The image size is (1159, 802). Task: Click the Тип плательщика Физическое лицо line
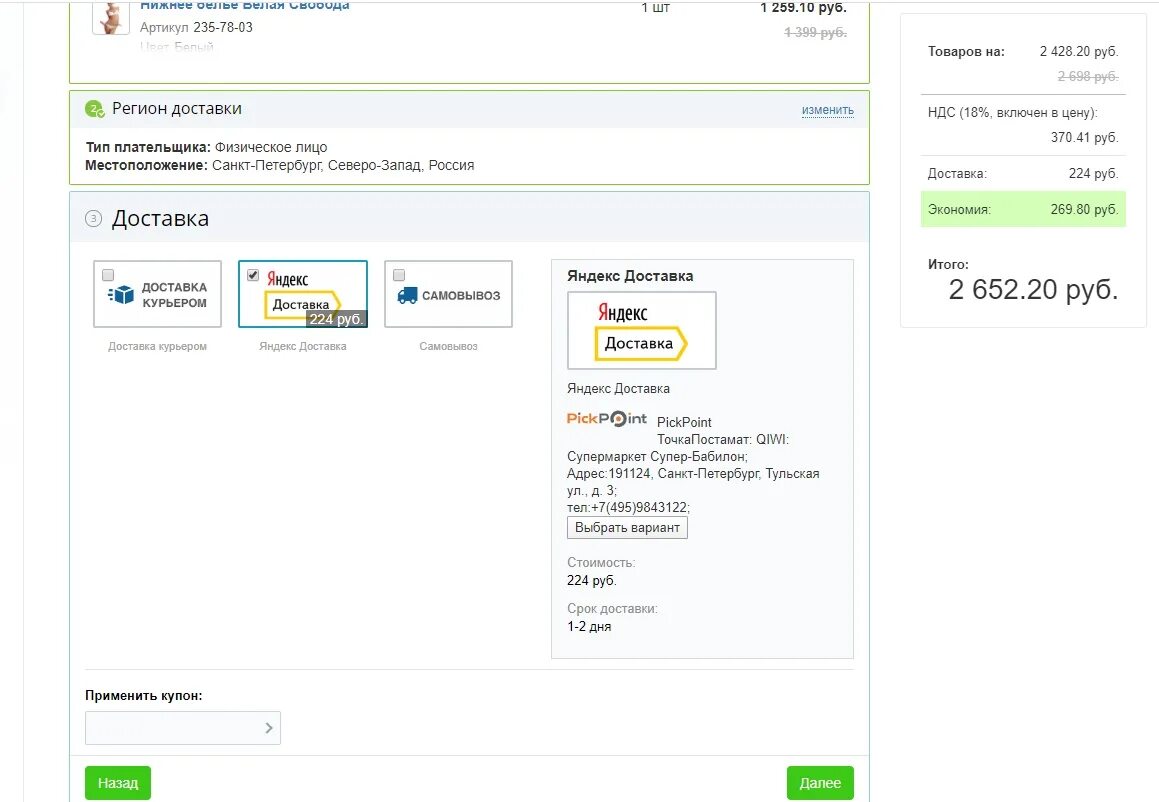point(206,147)
